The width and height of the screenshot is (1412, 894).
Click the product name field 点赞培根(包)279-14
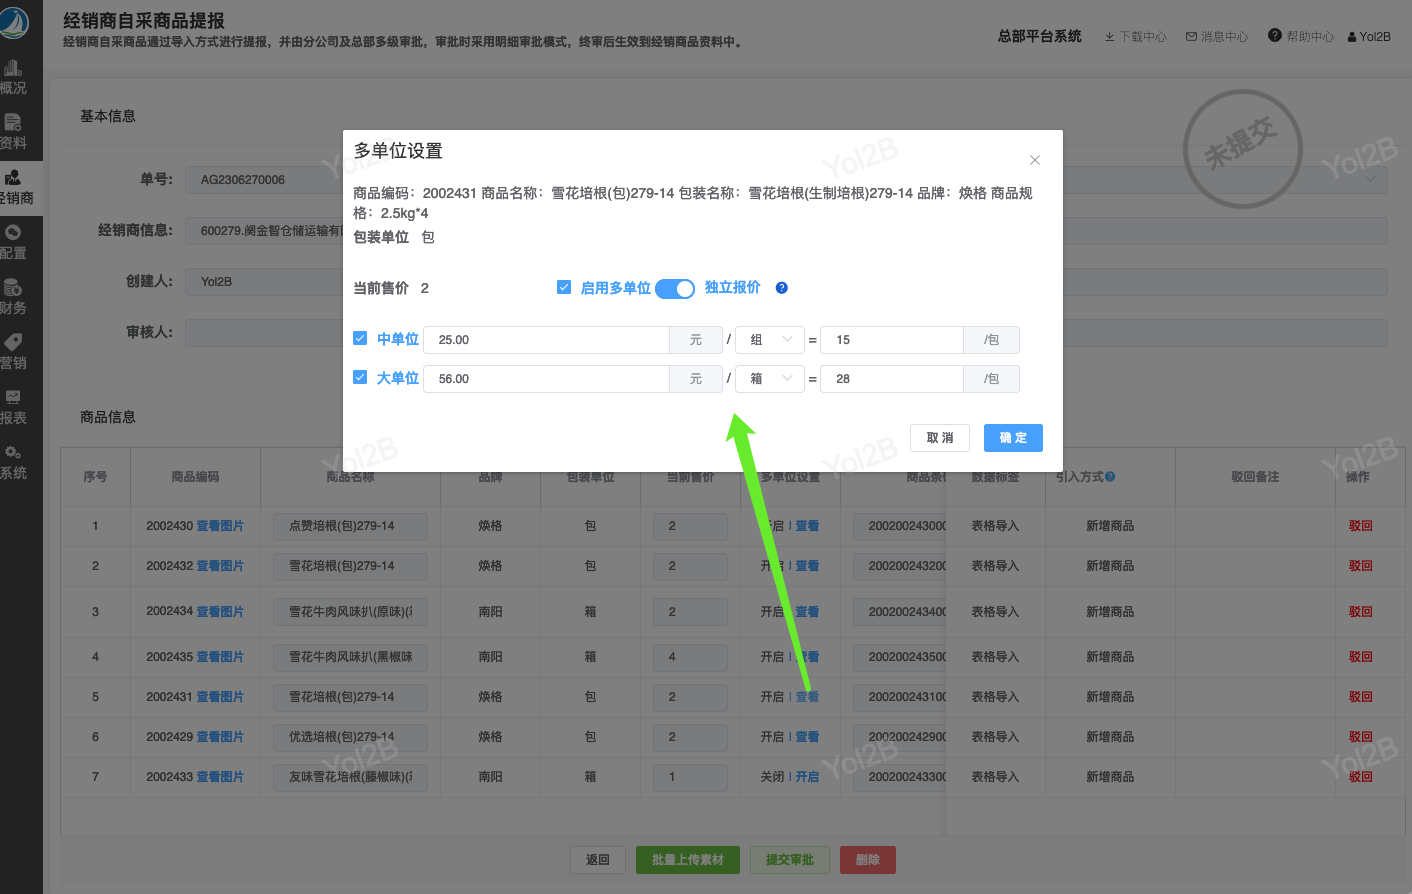pyautogui.click(x=350, y=526)
